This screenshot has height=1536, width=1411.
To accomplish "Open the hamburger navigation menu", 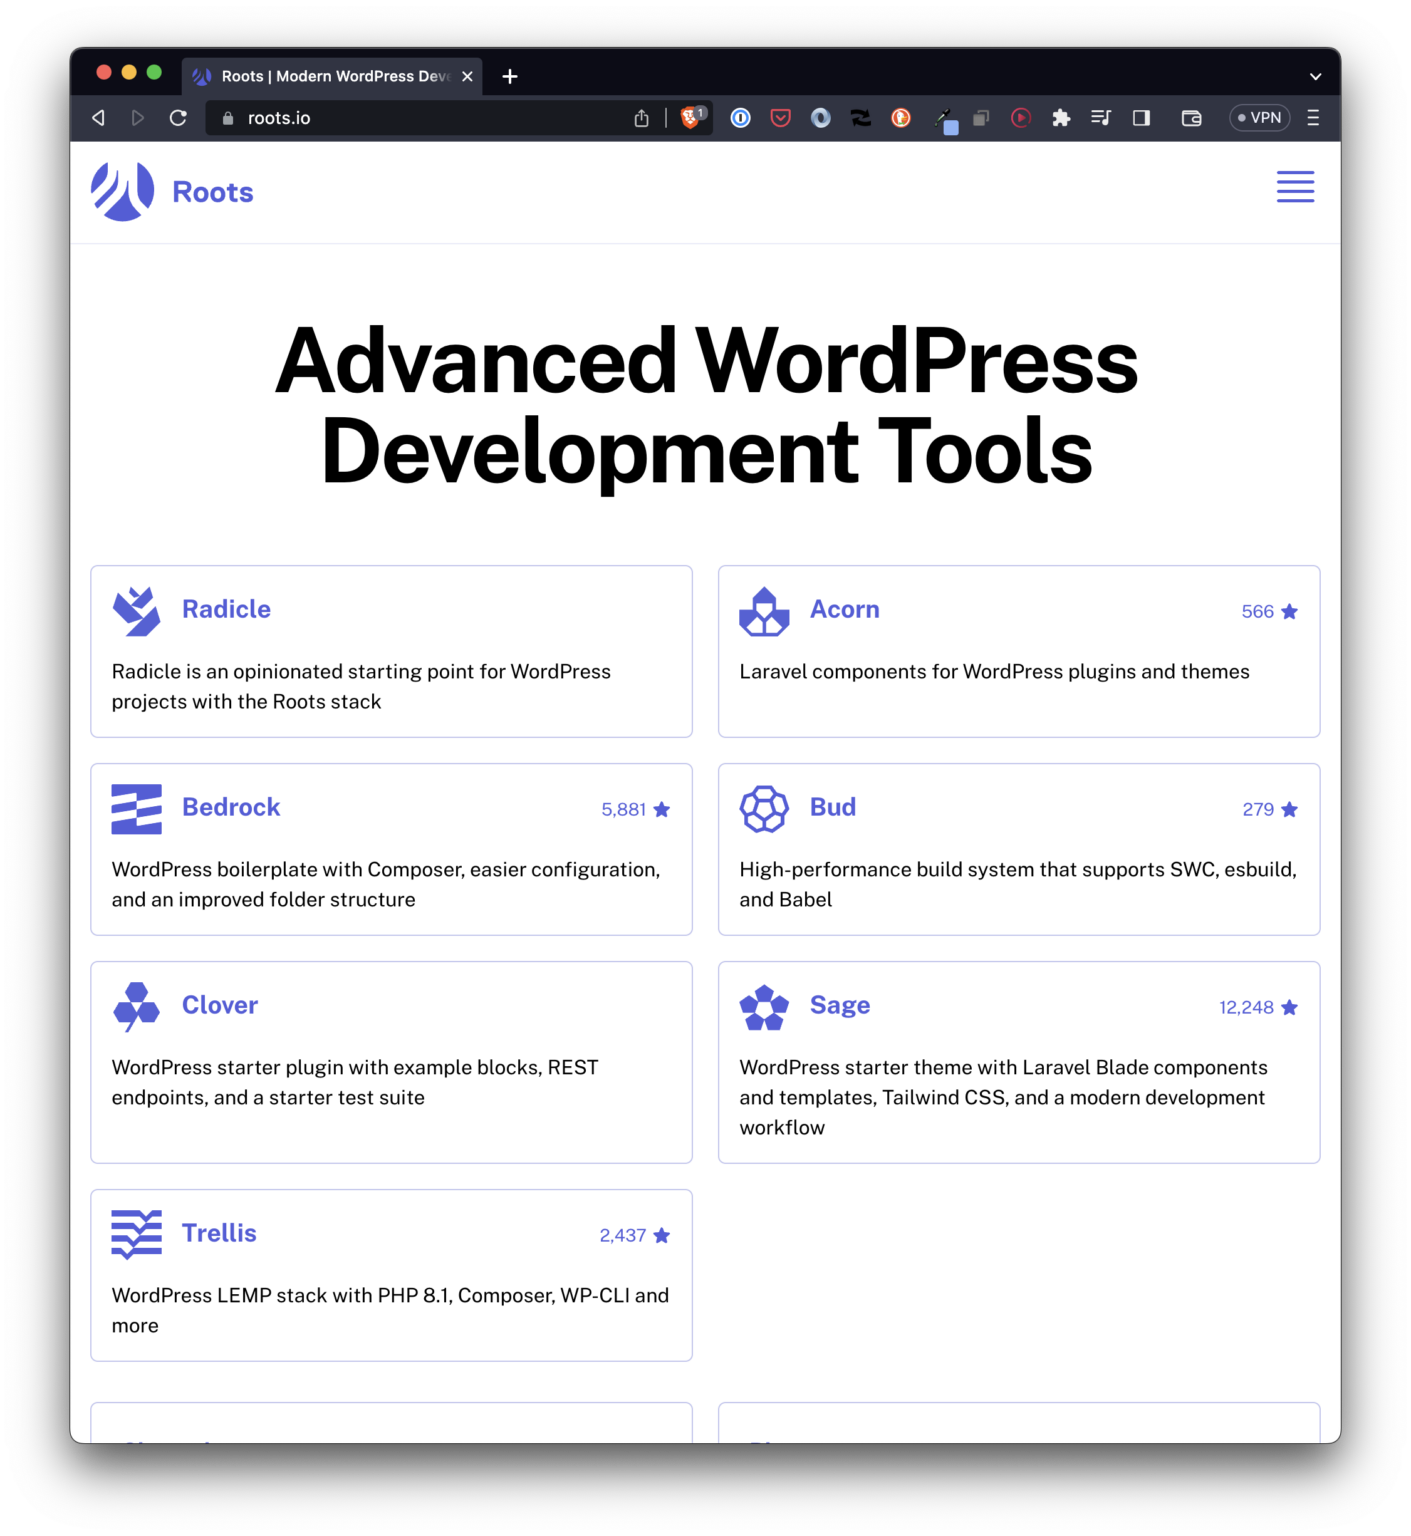I will [x=1295, y=187].
